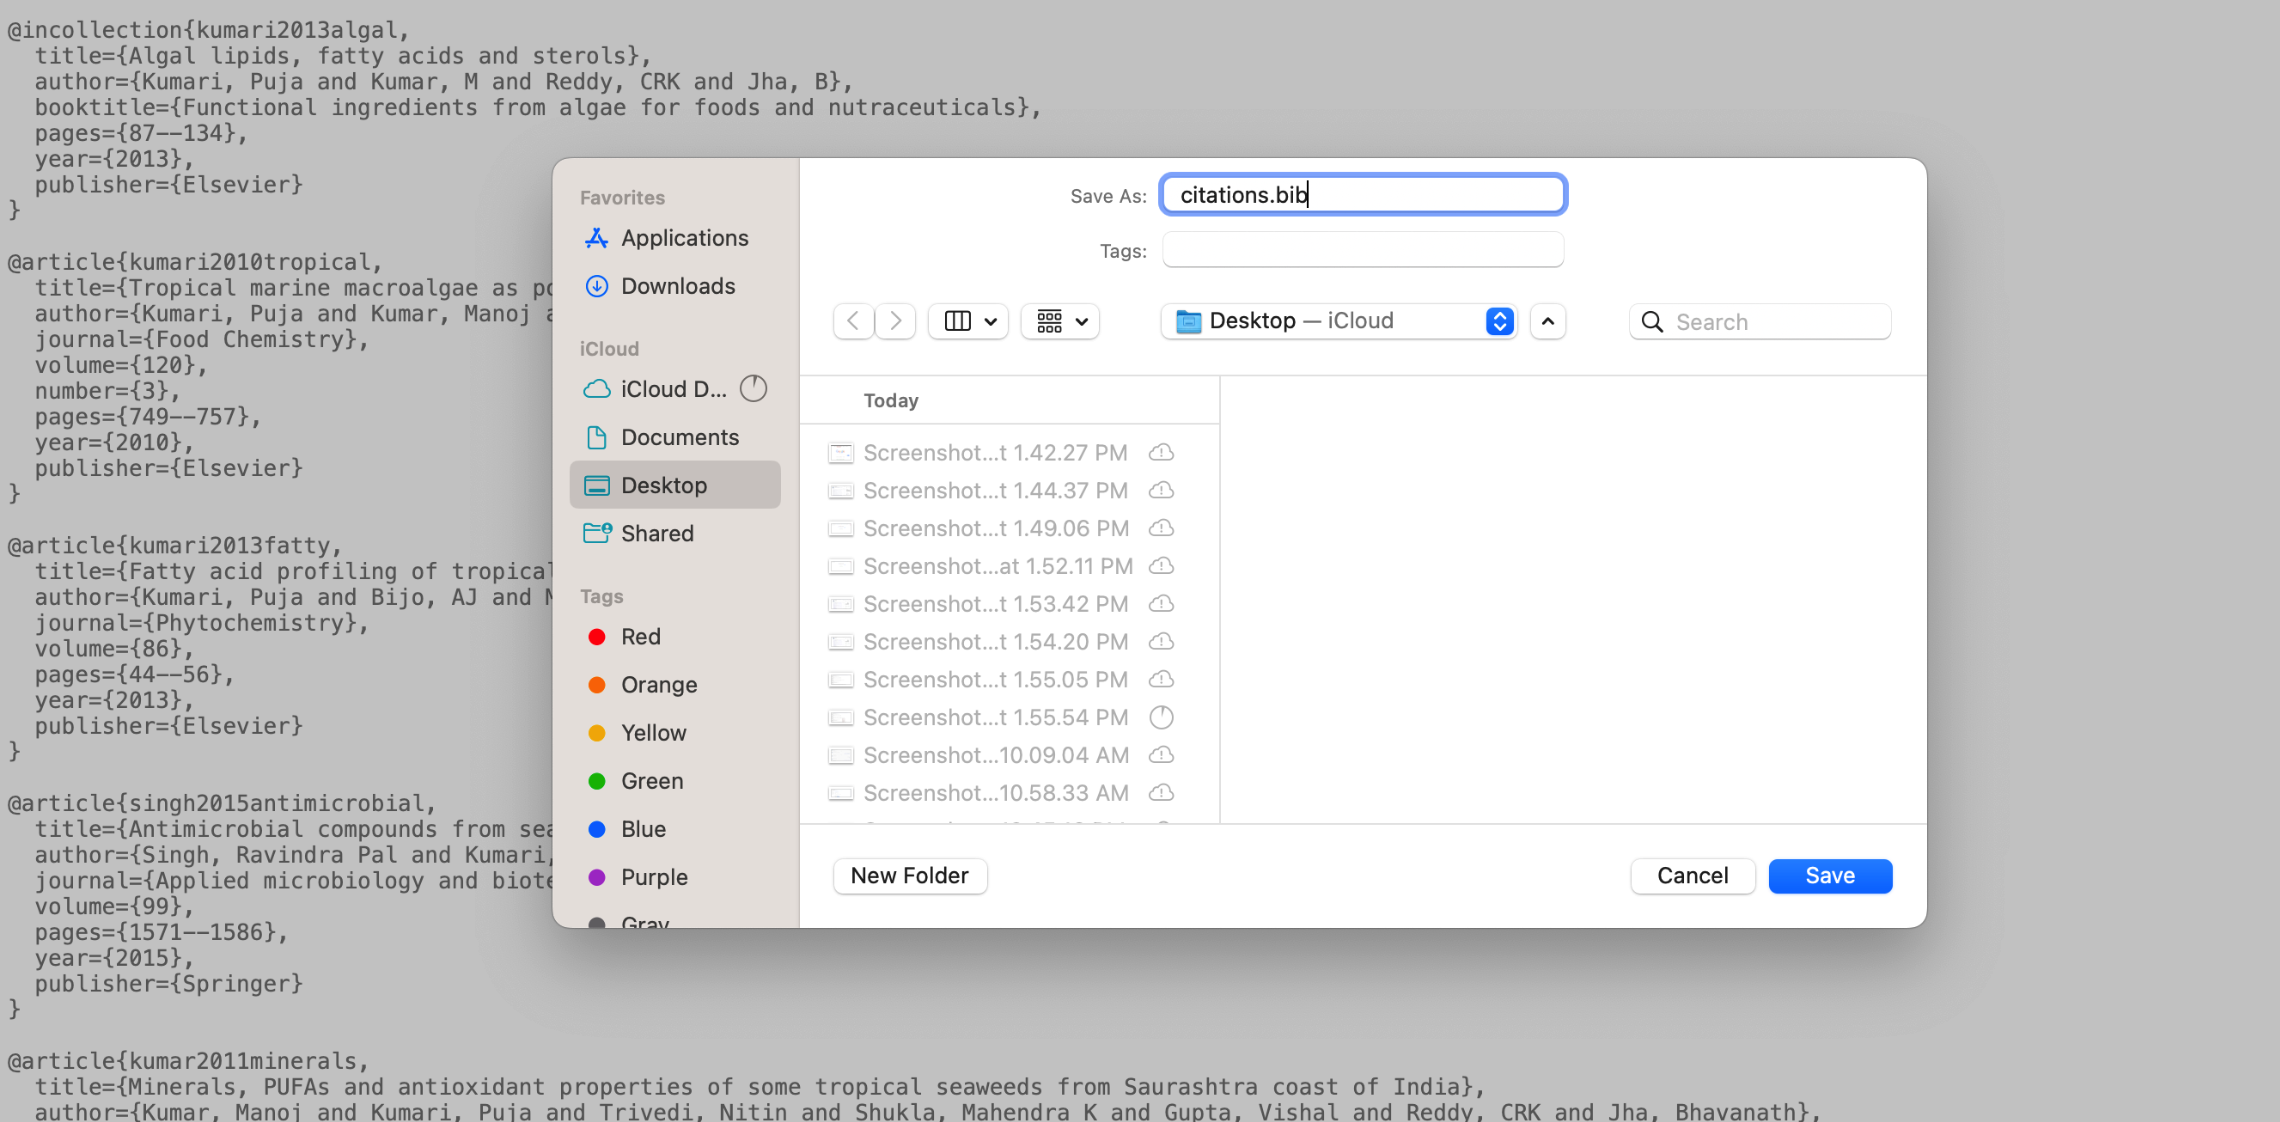
Task: Click the cloud icon beside Screenshot 1.49.06 PM
Action: (1161, 528)
